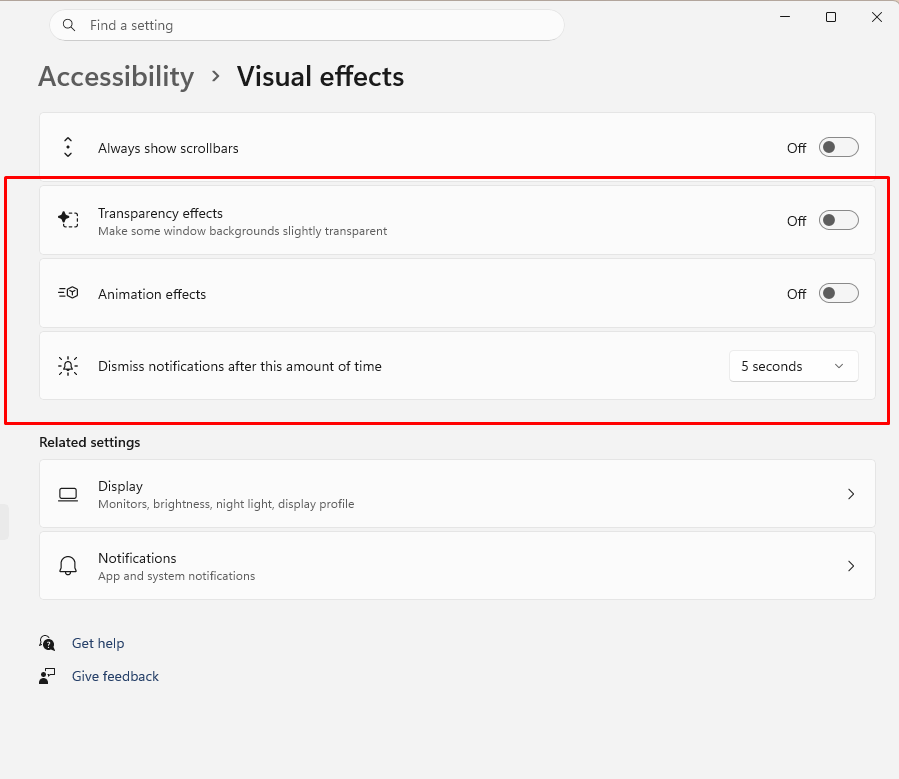Click the Give feedback person icon
The image size is (899, 779).
click(47, 676)
